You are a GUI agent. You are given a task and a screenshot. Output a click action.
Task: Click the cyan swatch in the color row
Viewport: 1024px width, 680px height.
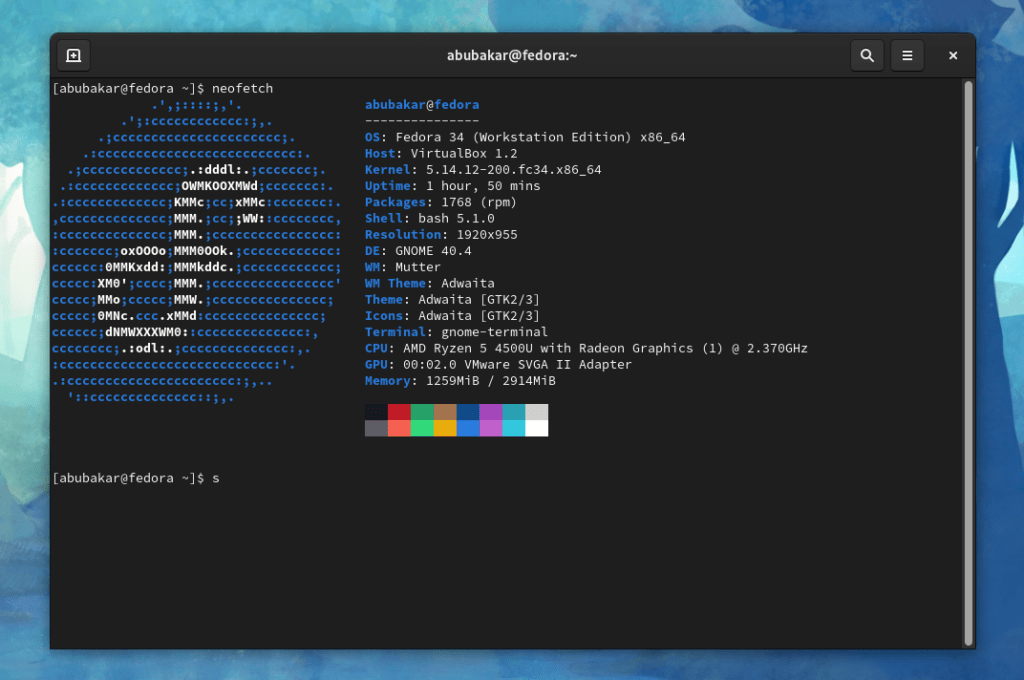[514, 429]
